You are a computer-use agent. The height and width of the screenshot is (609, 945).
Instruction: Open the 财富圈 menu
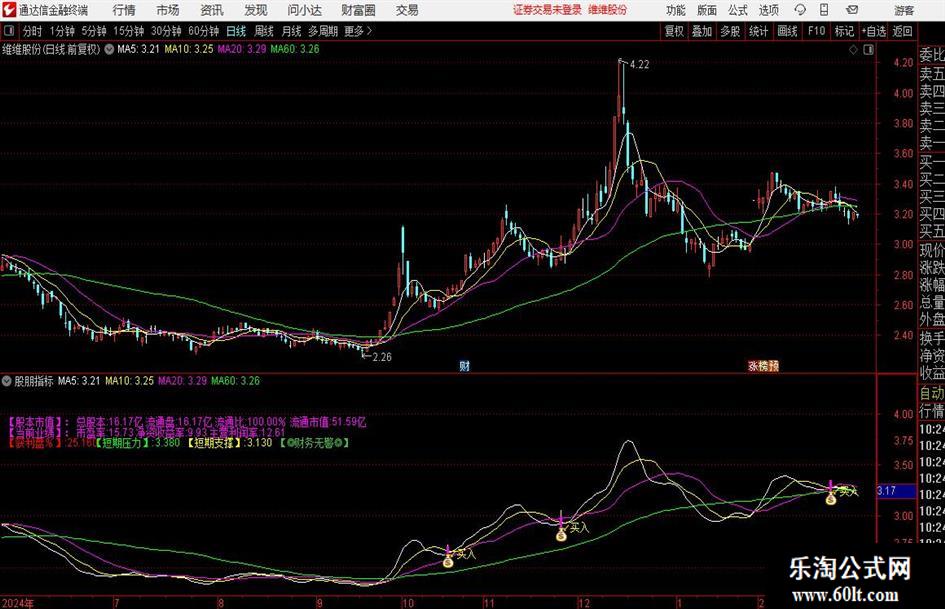[x=358, y=10]
